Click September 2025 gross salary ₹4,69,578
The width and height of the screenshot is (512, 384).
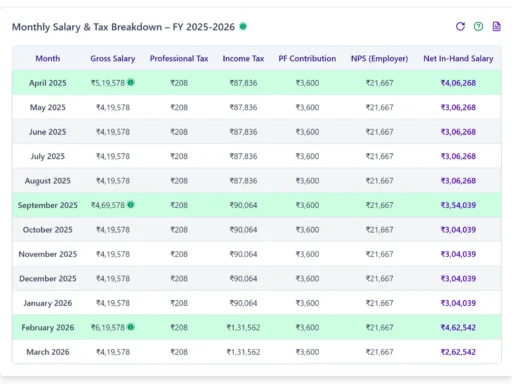click(108, 205)
